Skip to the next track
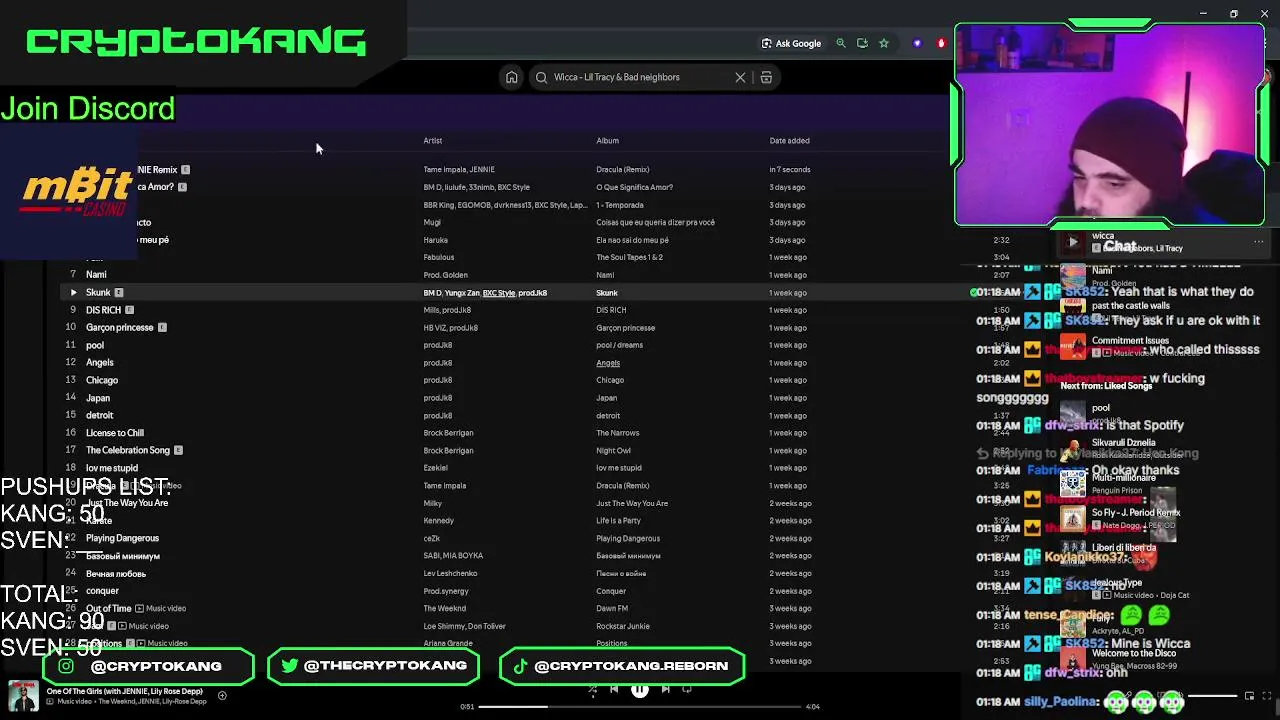 (665, 689)
